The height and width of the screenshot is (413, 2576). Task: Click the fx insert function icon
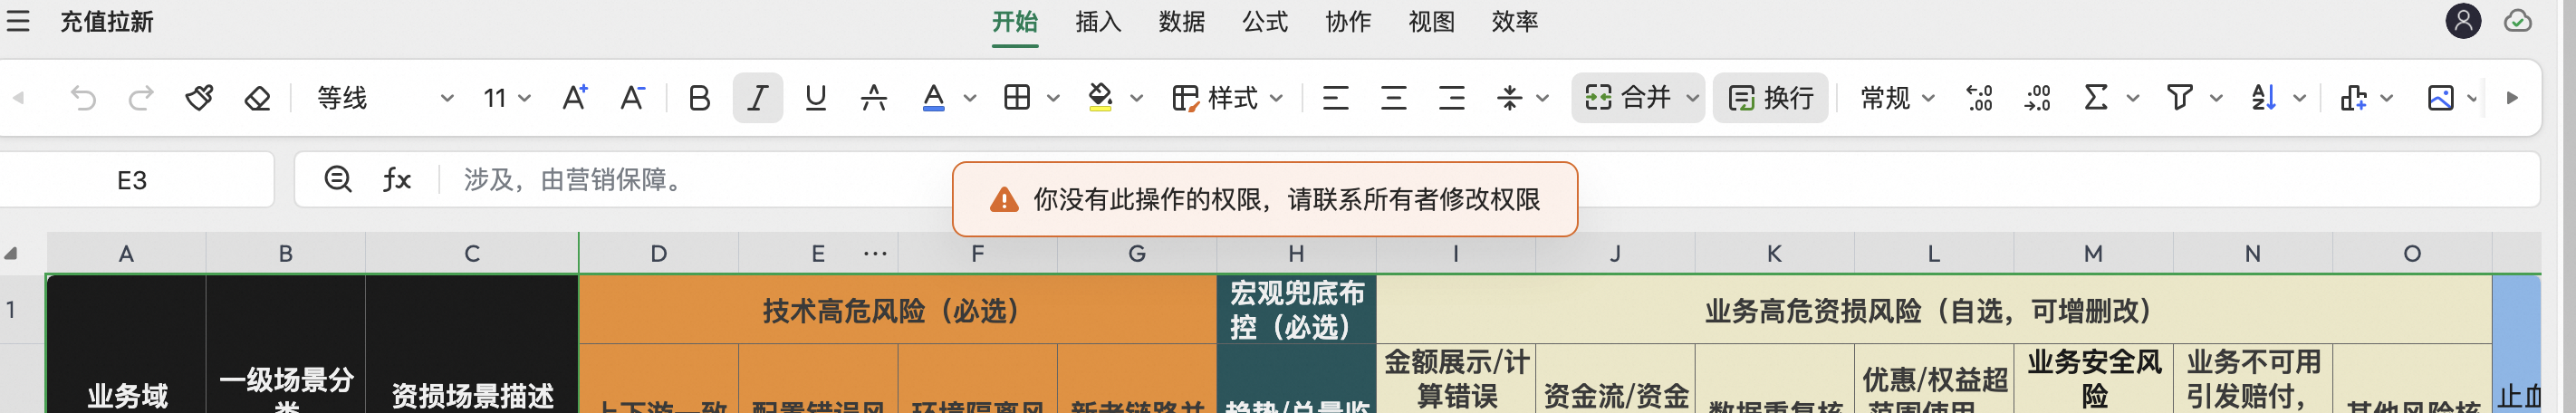tap(397, 180)
